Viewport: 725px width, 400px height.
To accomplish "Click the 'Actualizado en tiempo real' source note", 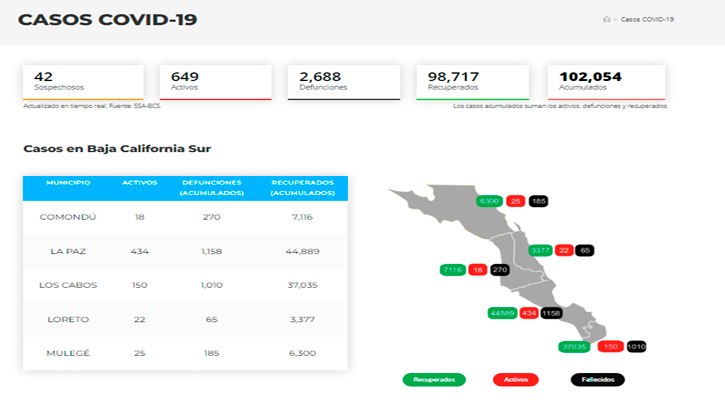I will (x=92, y=106).
